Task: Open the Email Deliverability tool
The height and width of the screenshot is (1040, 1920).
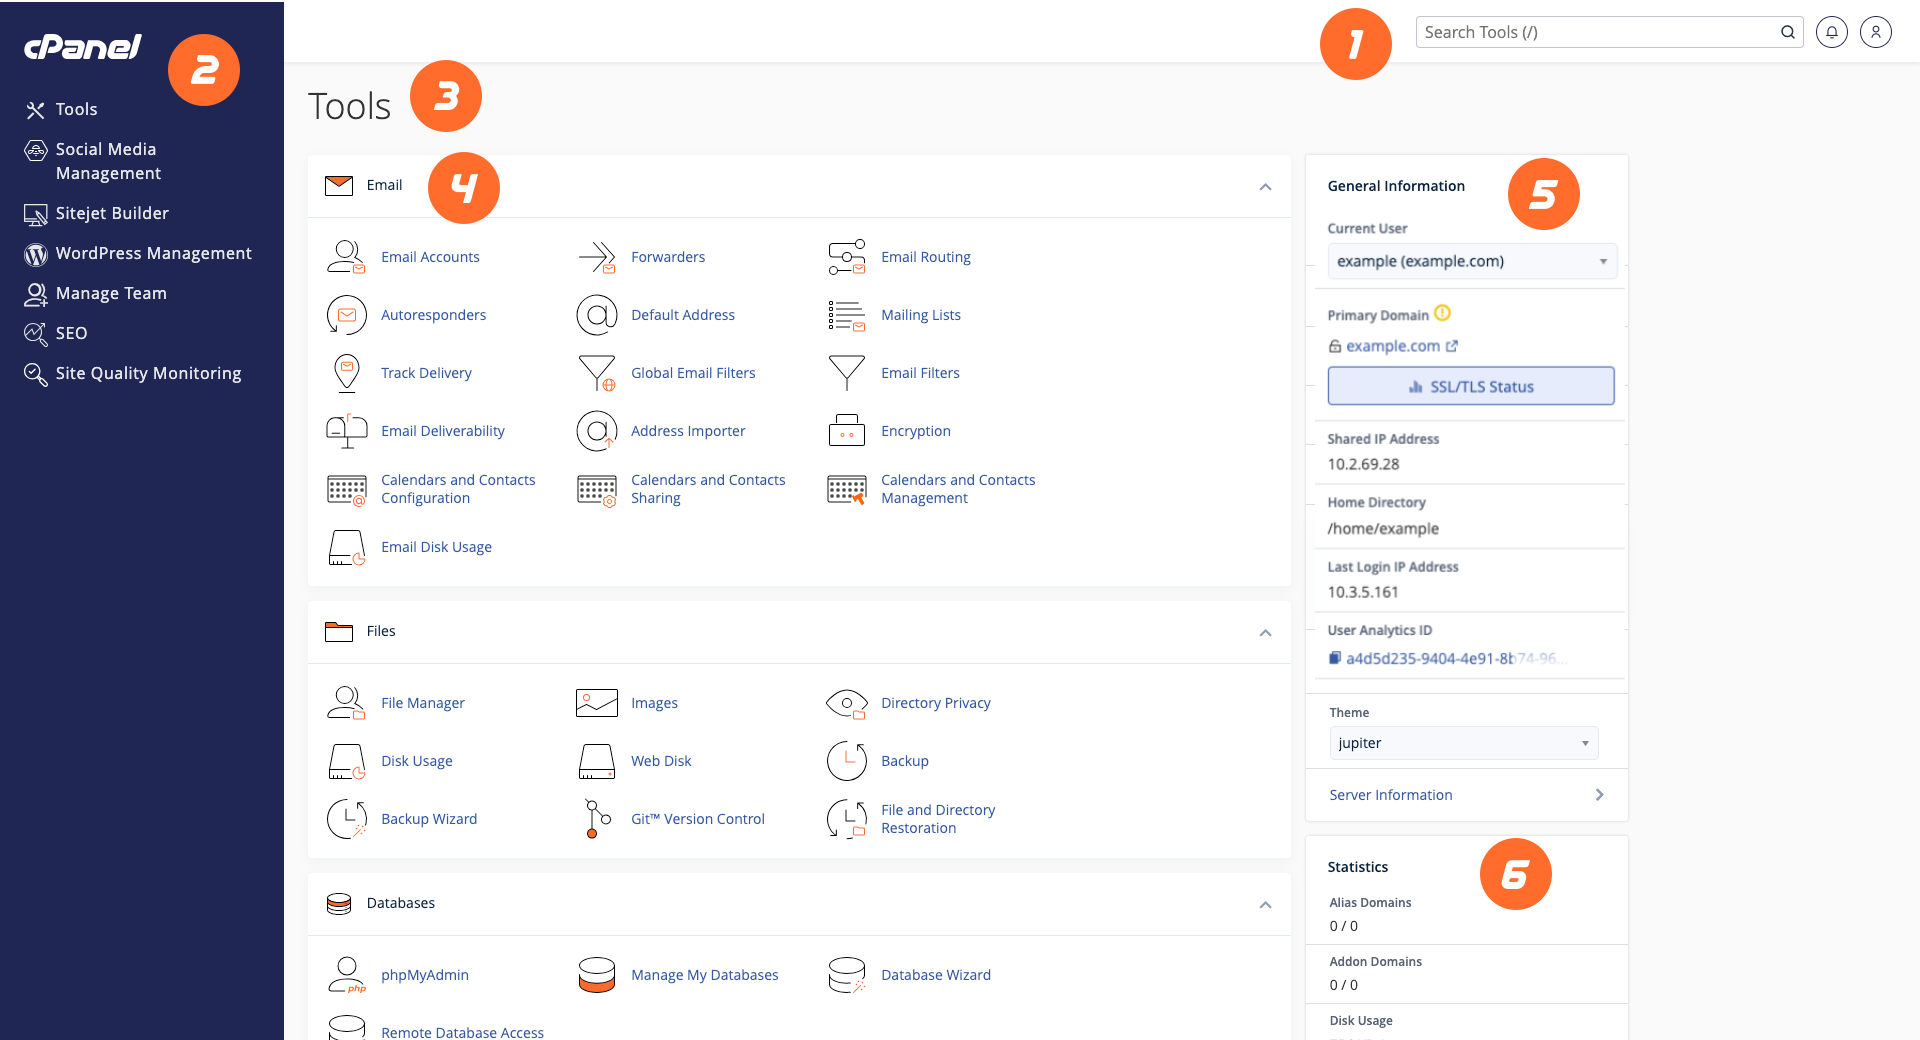Action: pyautogui.click(x=443, y=430)
